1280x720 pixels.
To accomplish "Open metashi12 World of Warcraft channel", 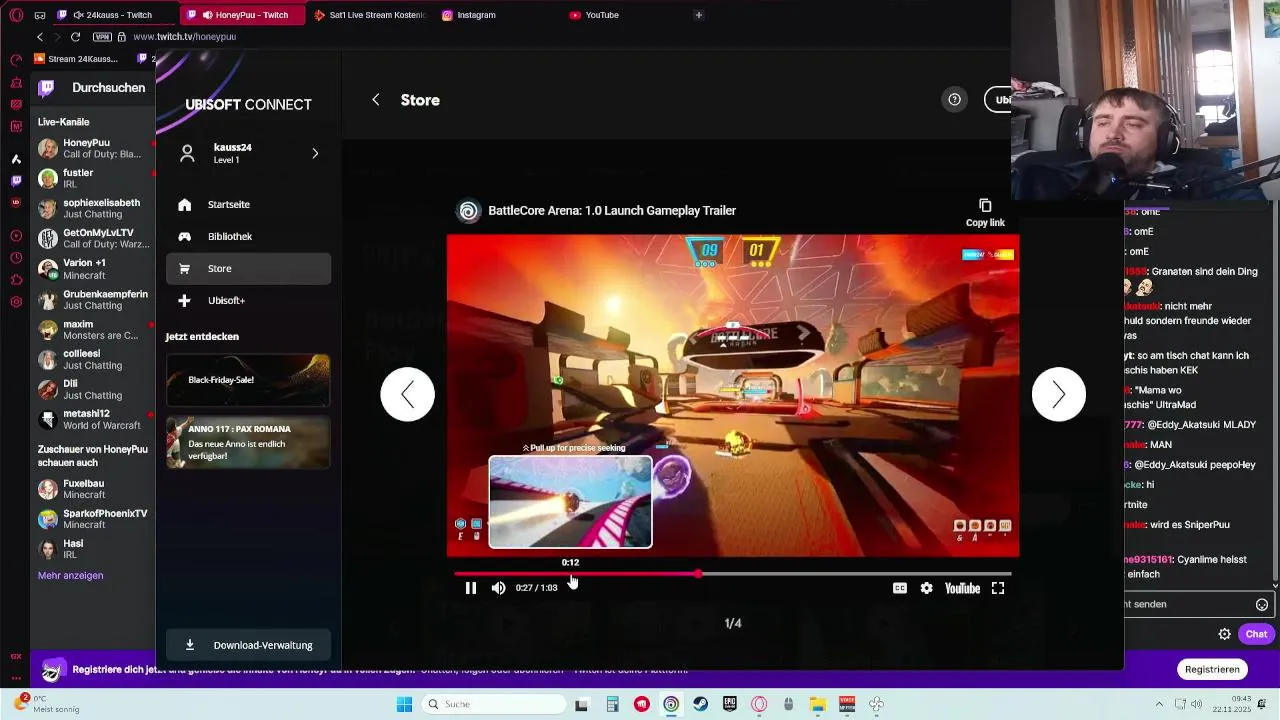I will (94, 419).
